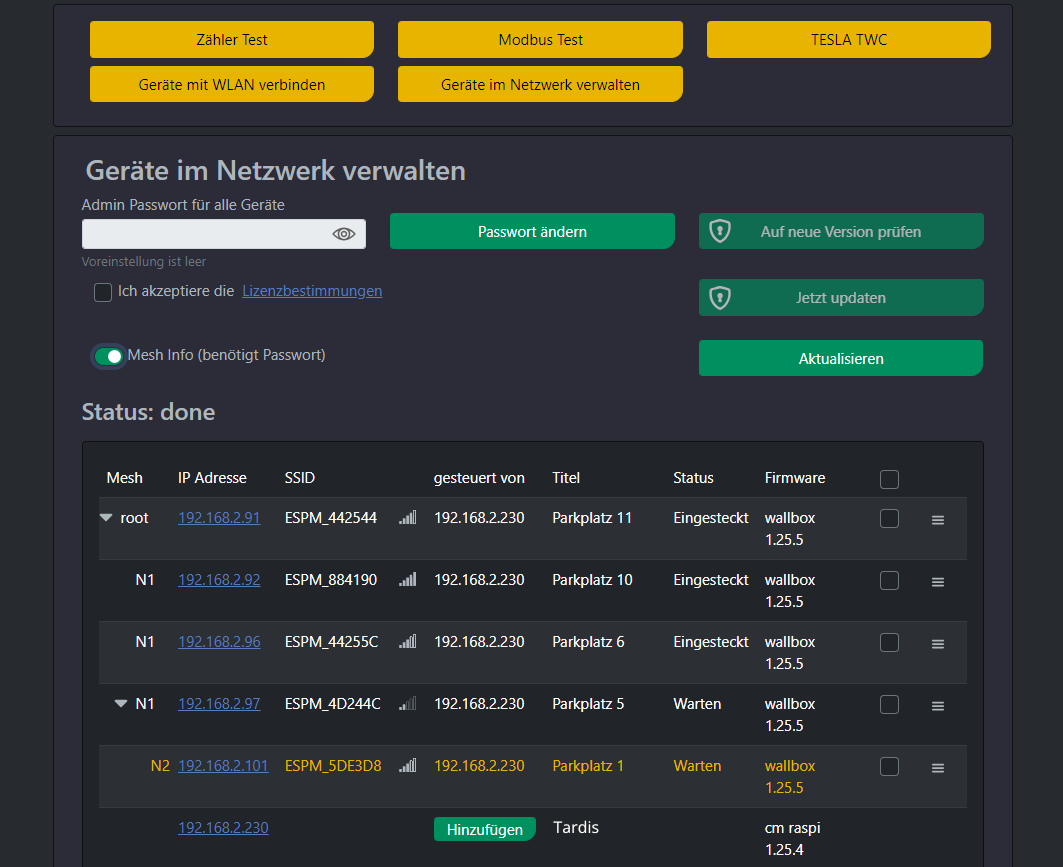Open hamburger menu for Parkplatz 10 row
This screenshot has height=867, width=1063.
coord(937,582)
